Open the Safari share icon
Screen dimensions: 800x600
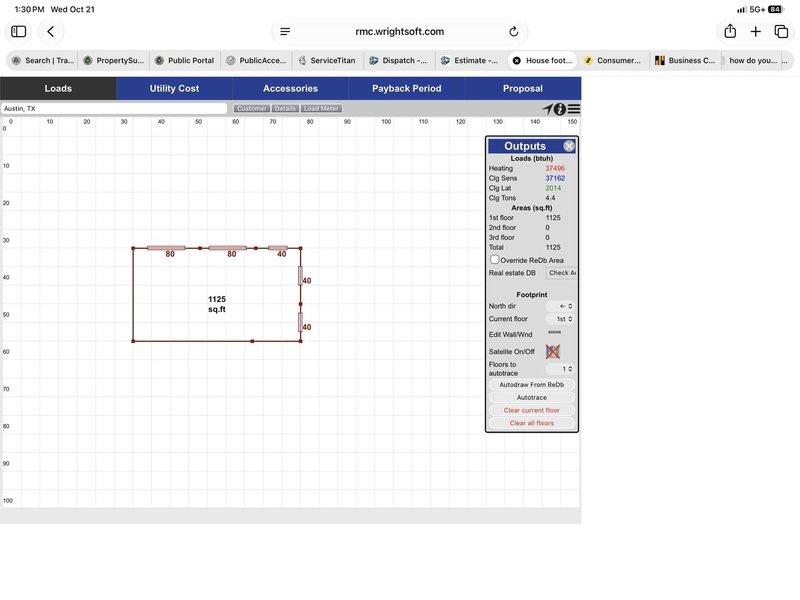730,32
